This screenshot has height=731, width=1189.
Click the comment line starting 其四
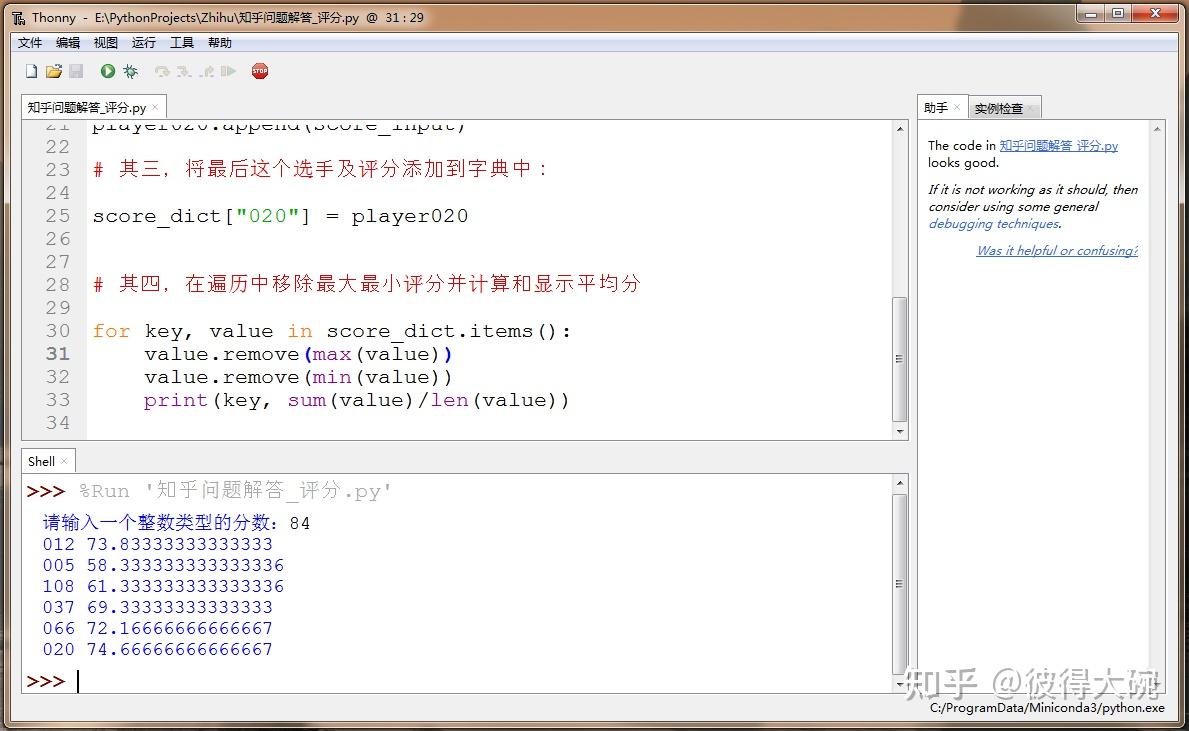coord(367,284)
